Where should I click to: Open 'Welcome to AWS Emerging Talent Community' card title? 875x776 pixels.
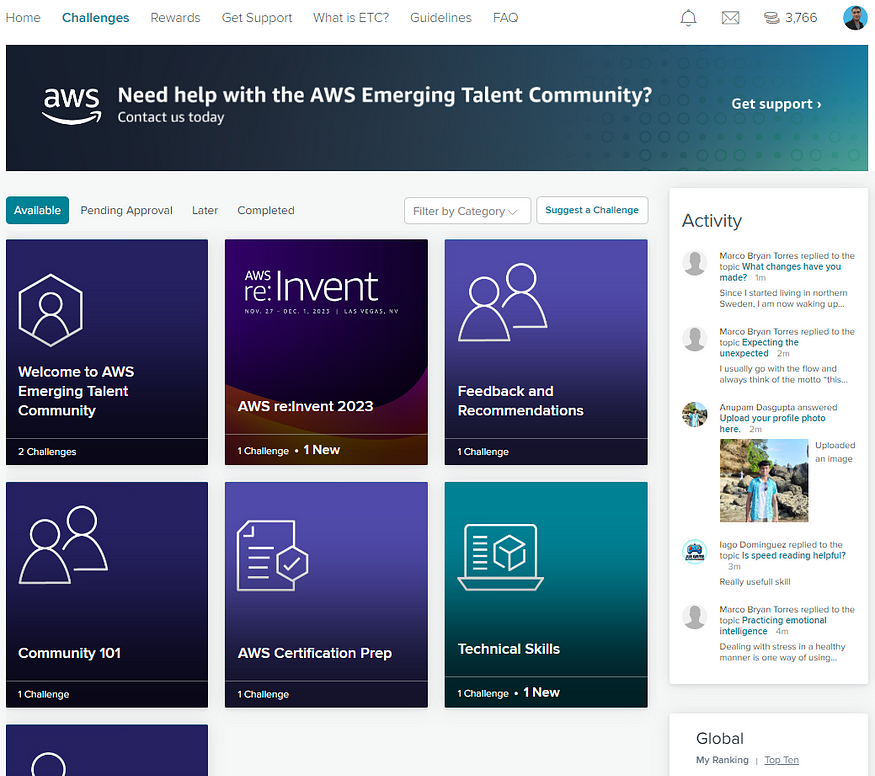[76, 391]
